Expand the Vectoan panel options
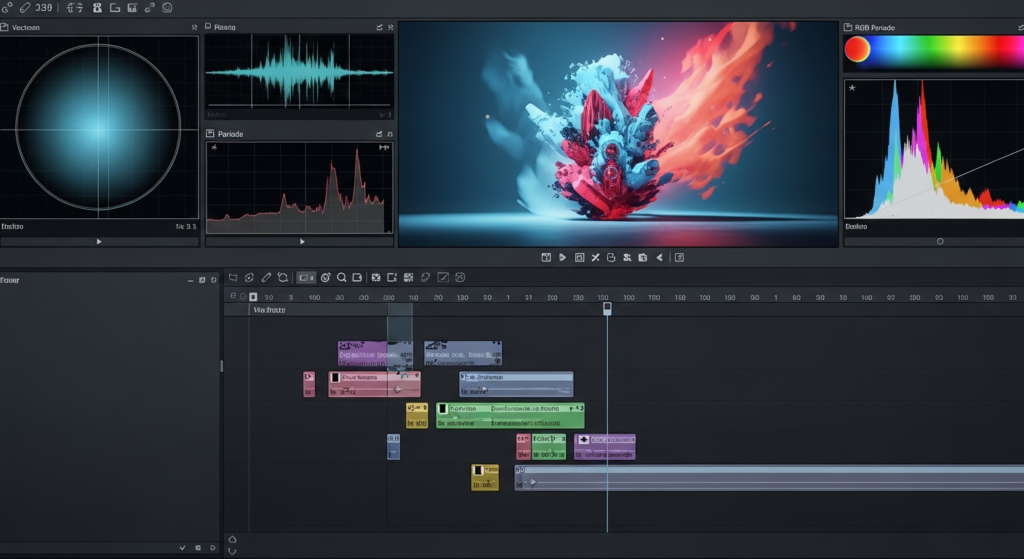This screenshot has width=1024, height=559. pyautogui.click(x=194, y=28)
